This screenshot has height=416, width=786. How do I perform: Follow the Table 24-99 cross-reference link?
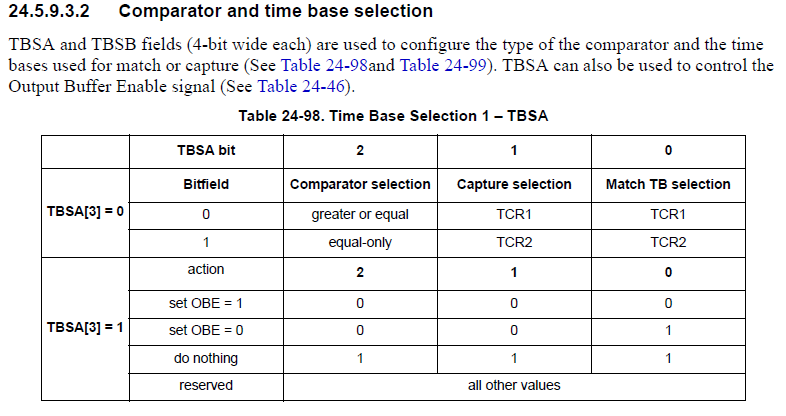point(442,66)
